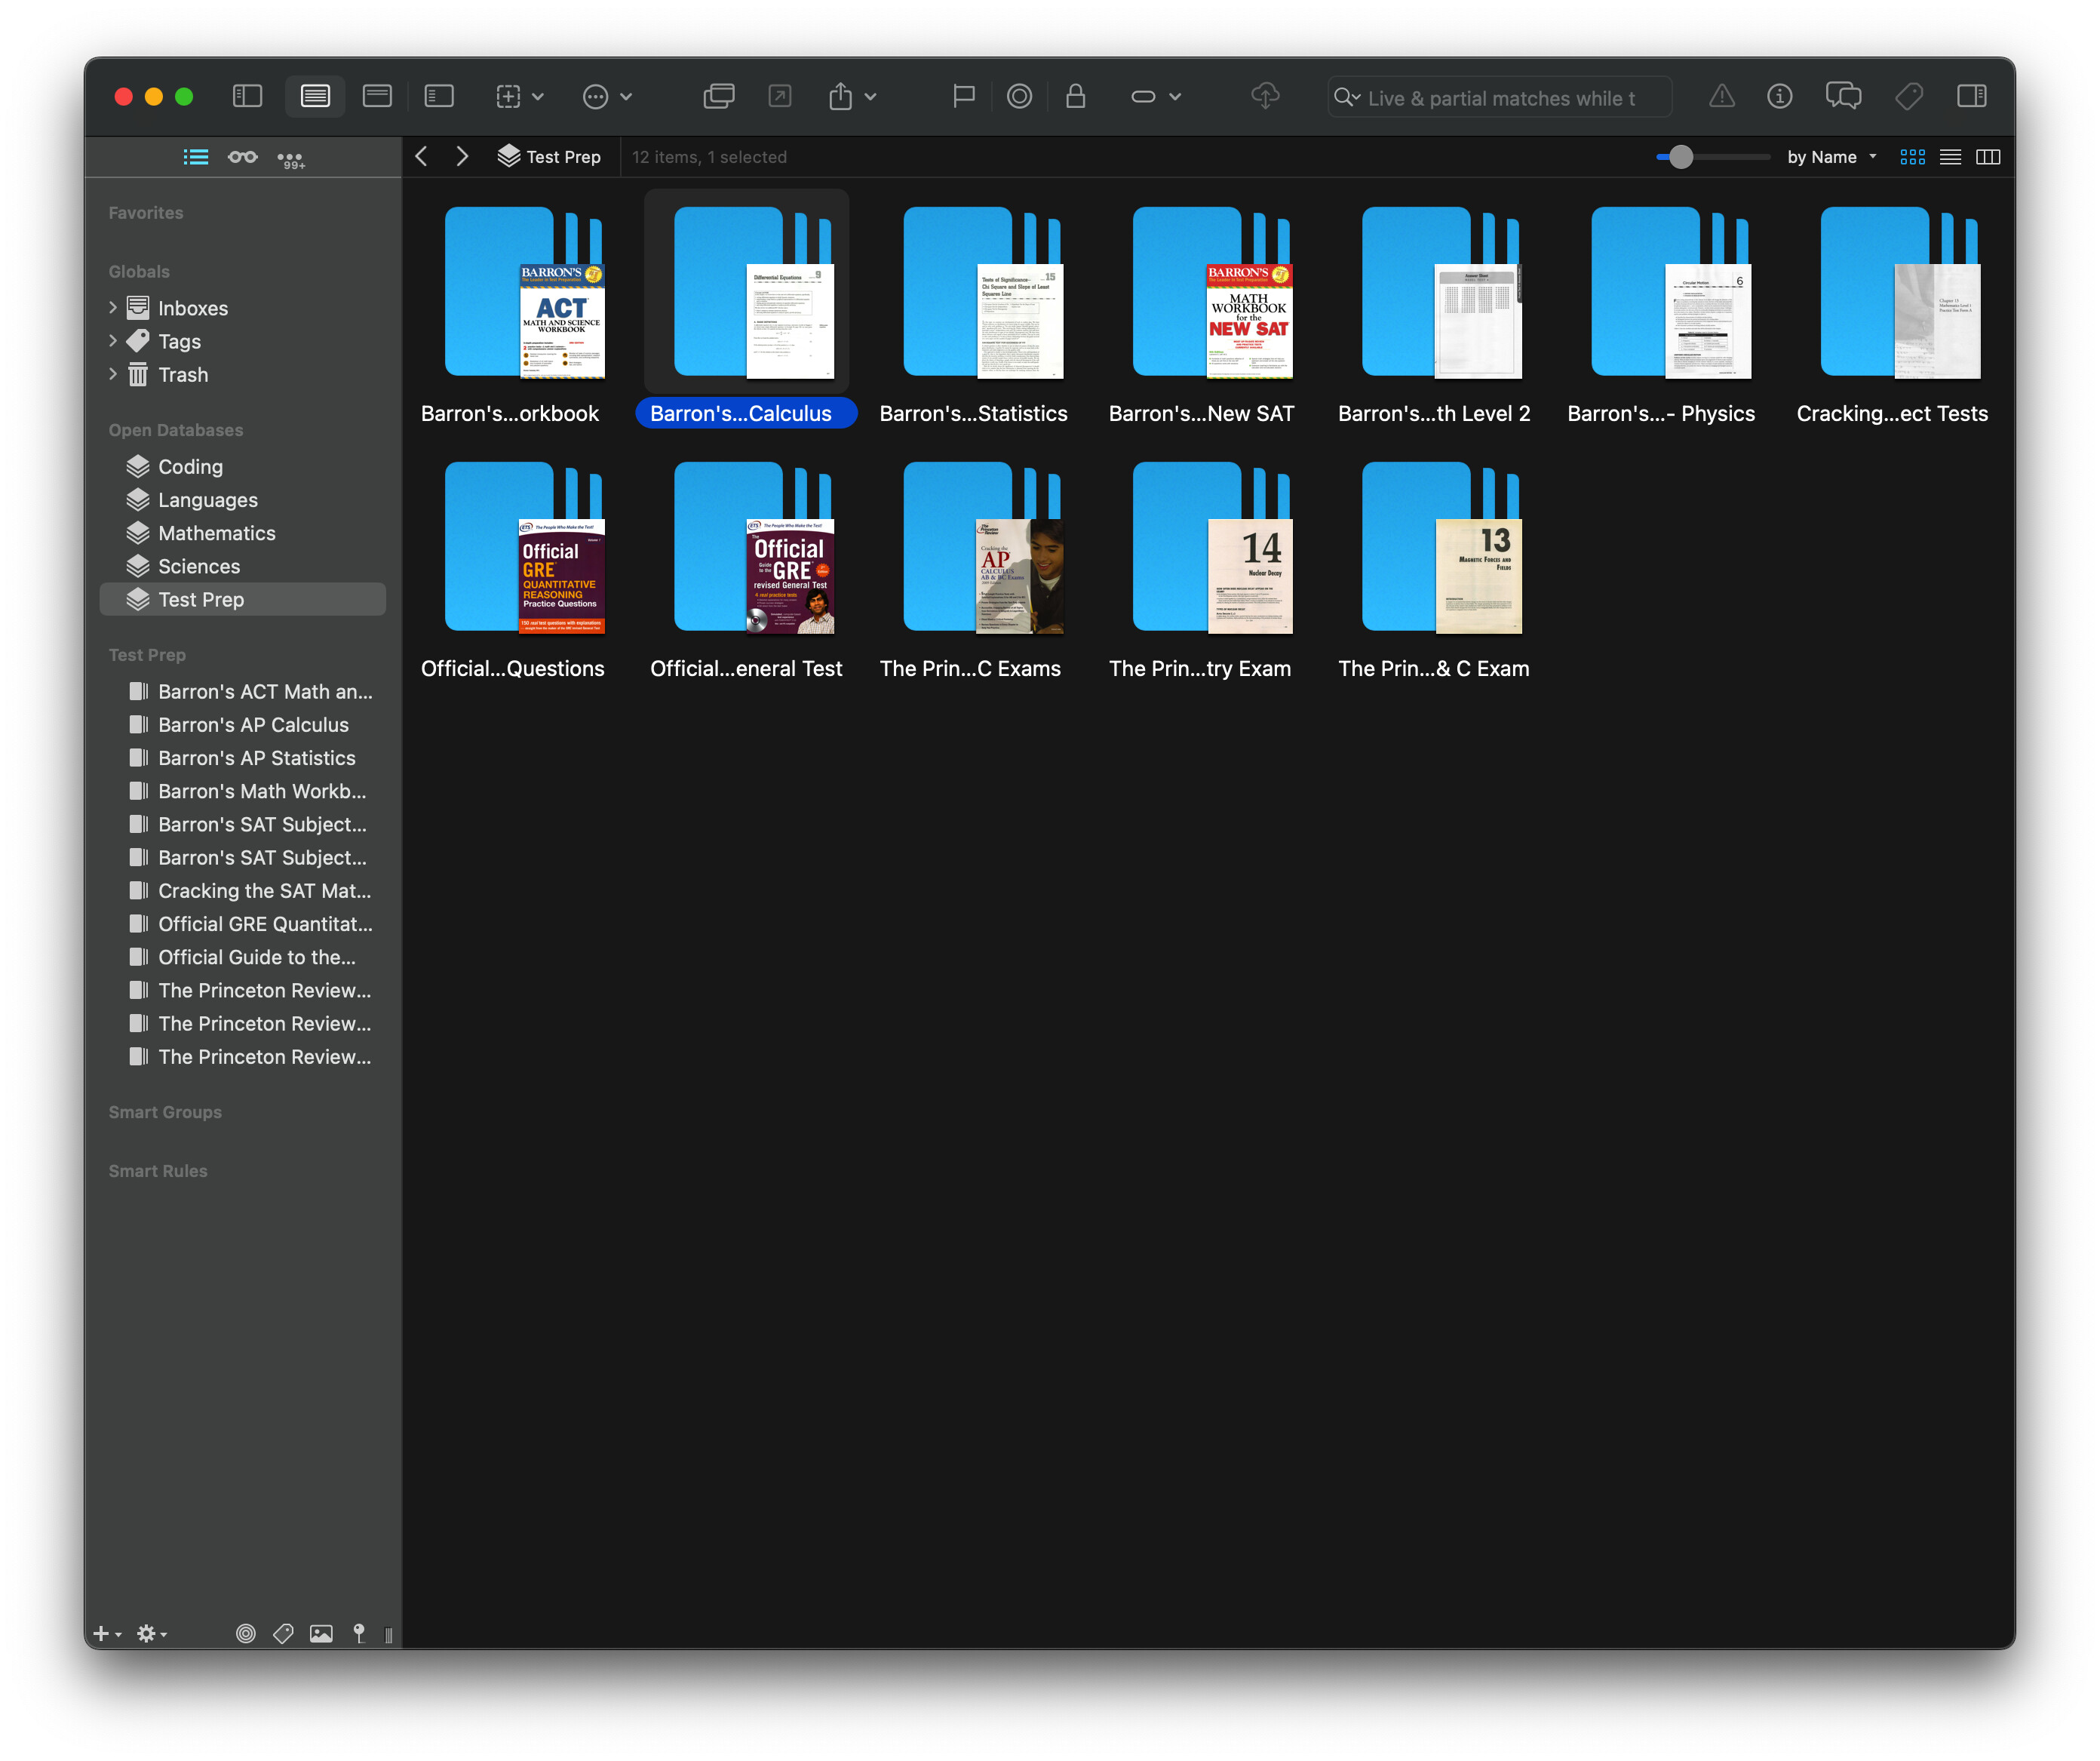
Task: Expand the Tags tree item
Action: (x=113, y=341)
